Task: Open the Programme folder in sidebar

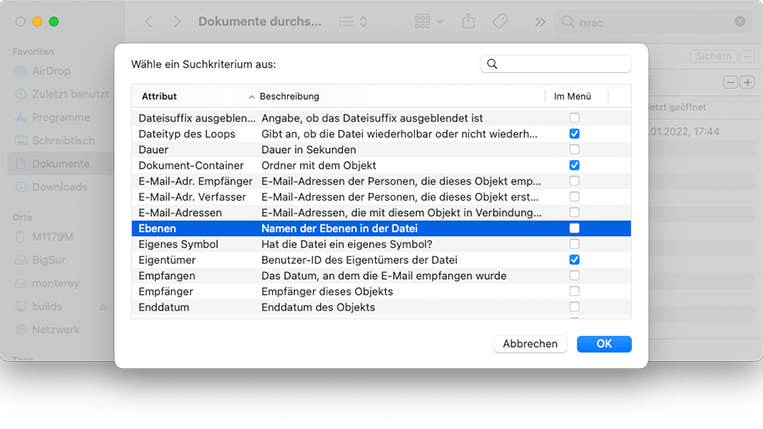Action: tap(60, 117)
